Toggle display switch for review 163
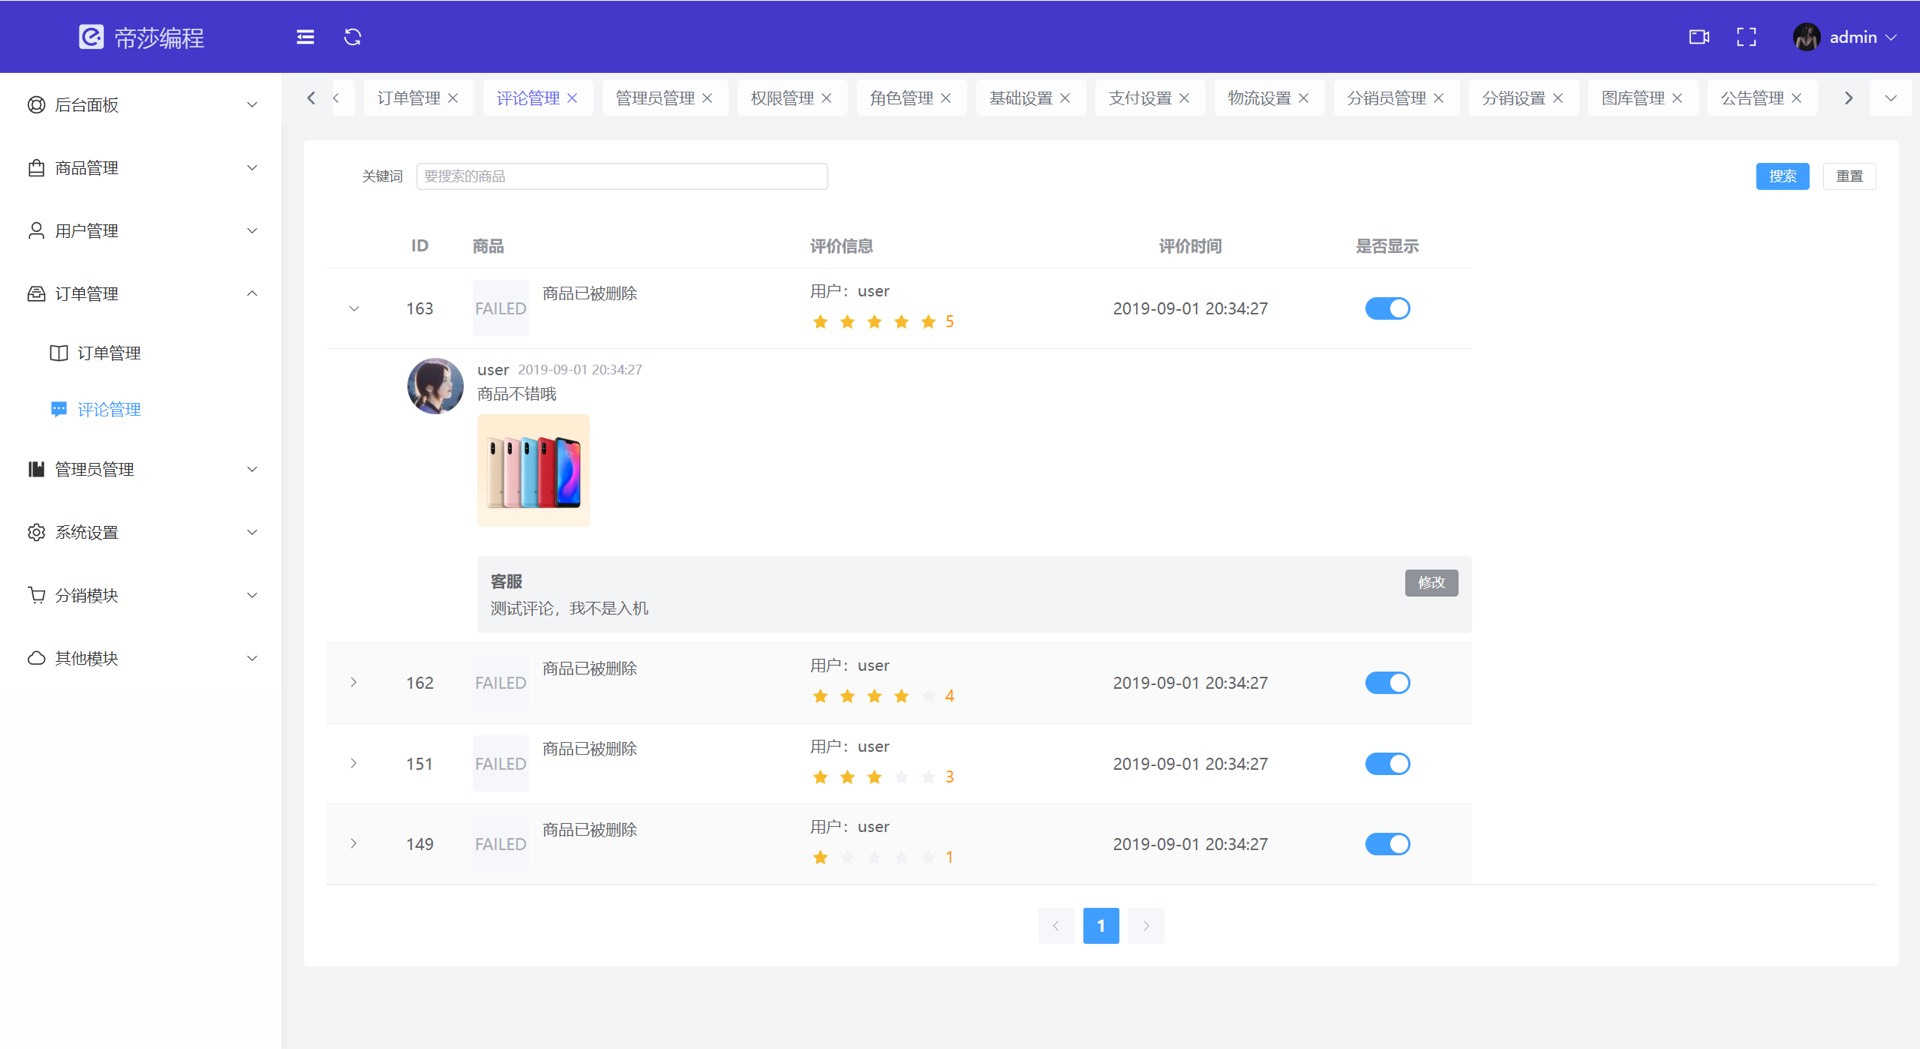The width and height of the screenshot is (1920, 1049). click(x=1387, y=309)
